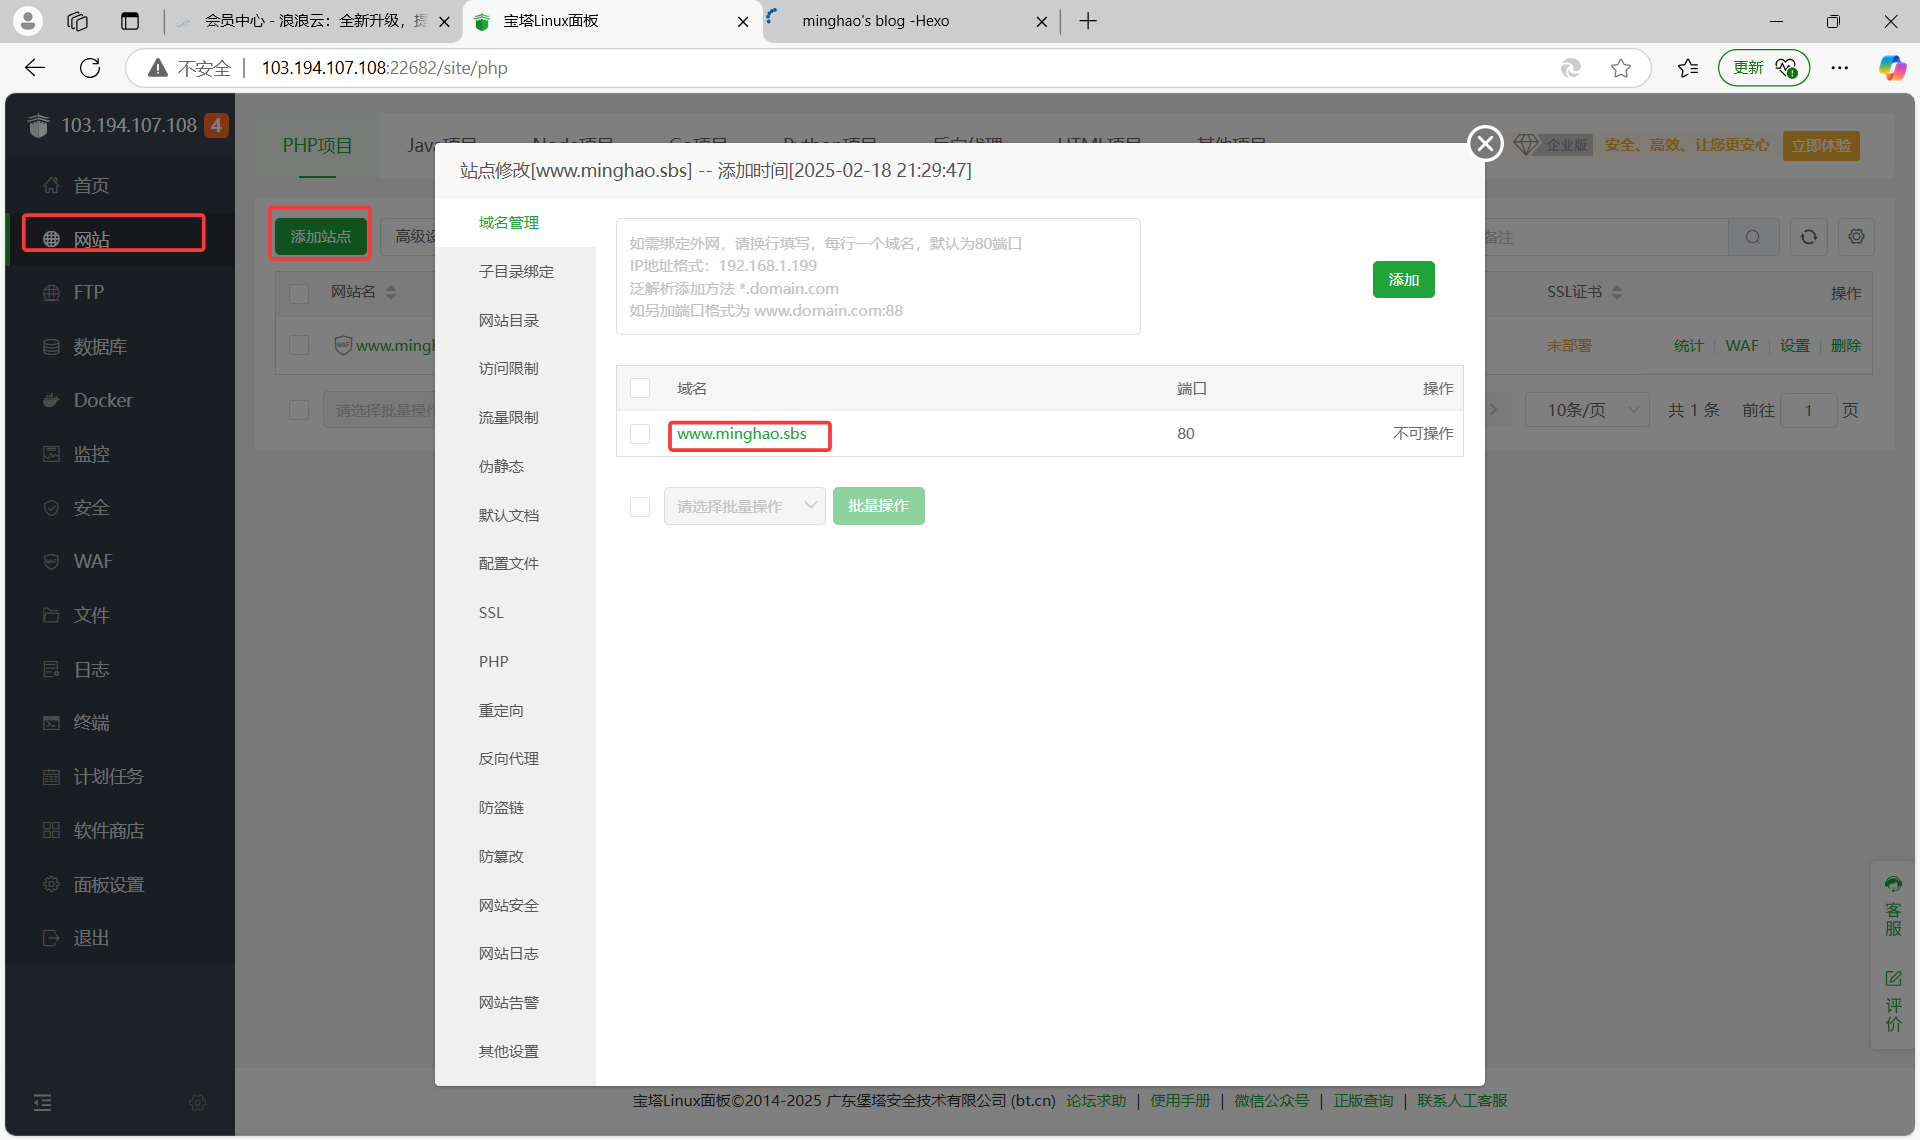
Task: Collapse the sidebar menu icon at bottom
Action: pos(42,1102)
